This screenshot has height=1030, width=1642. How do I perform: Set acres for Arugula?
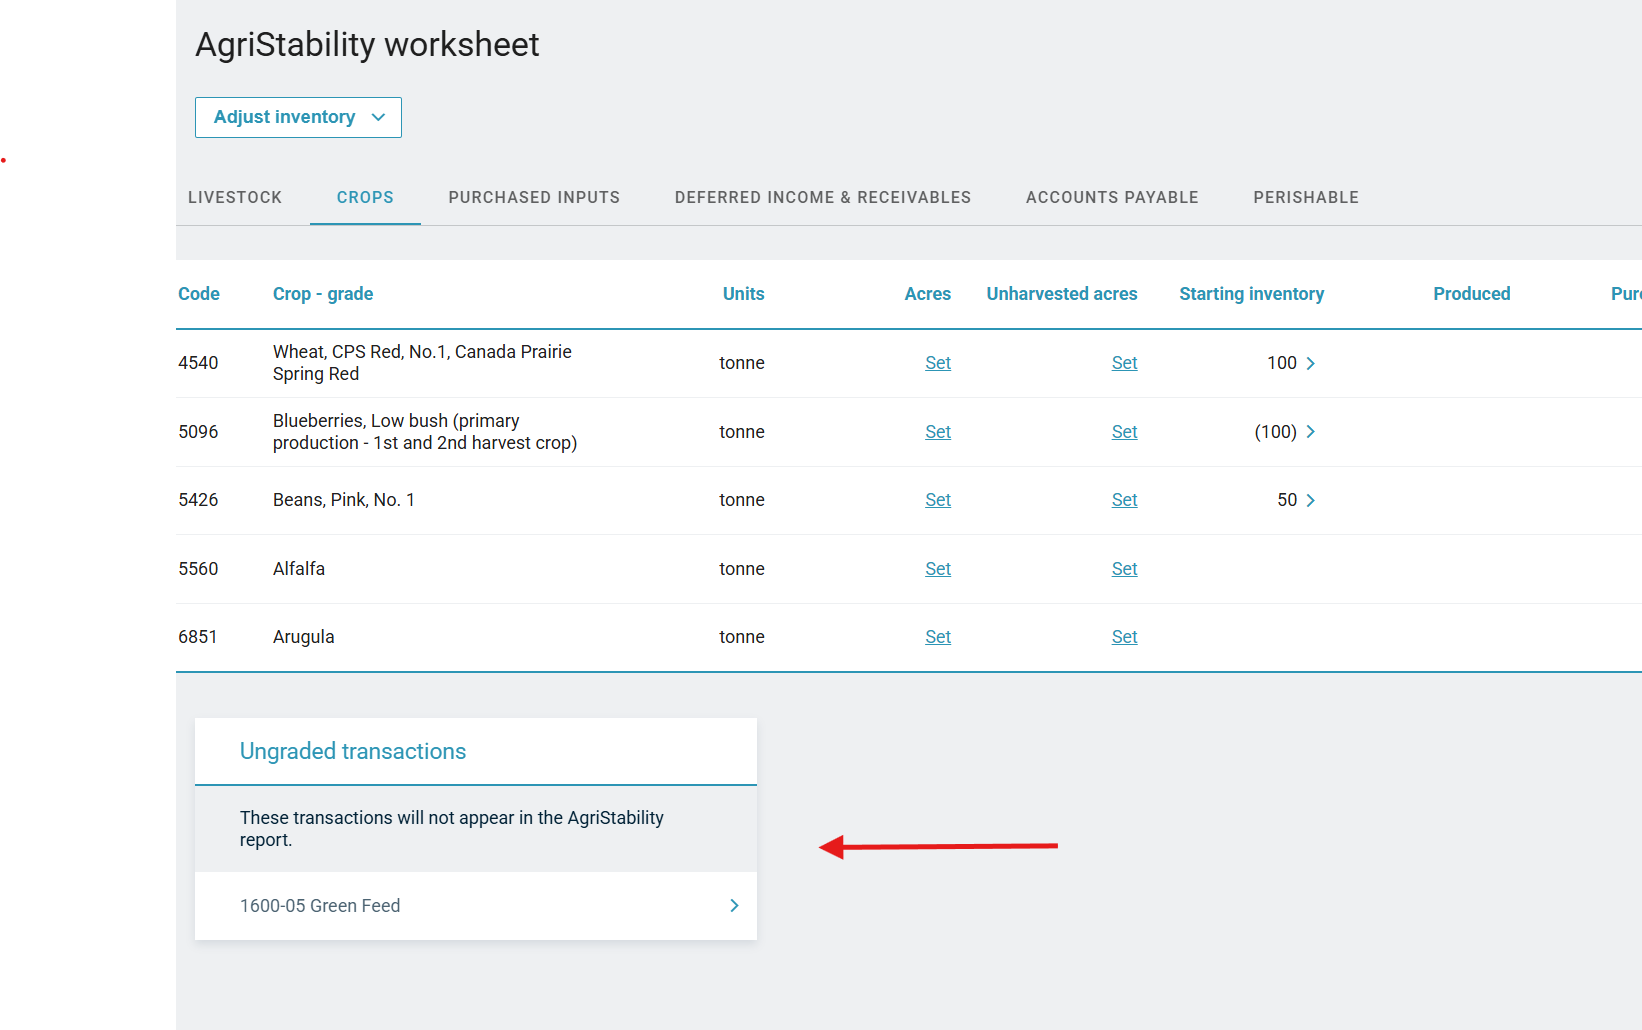tap(937, 637)
